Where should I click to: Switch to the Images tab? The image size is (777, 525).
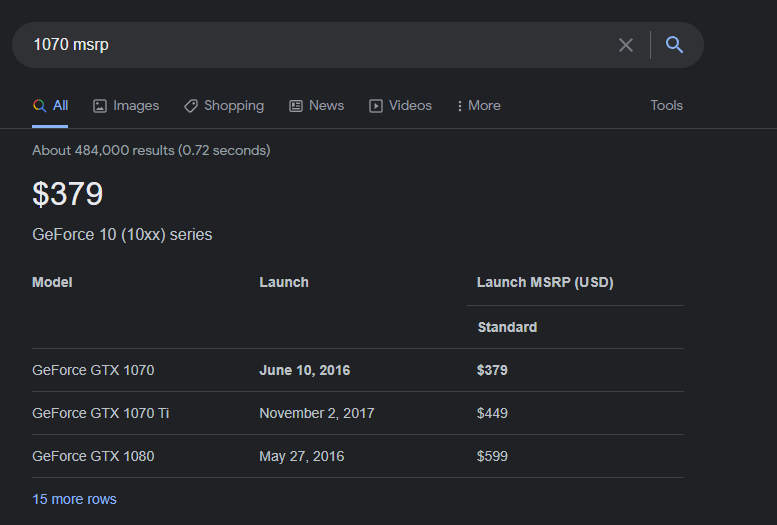[x=126, y=106]
